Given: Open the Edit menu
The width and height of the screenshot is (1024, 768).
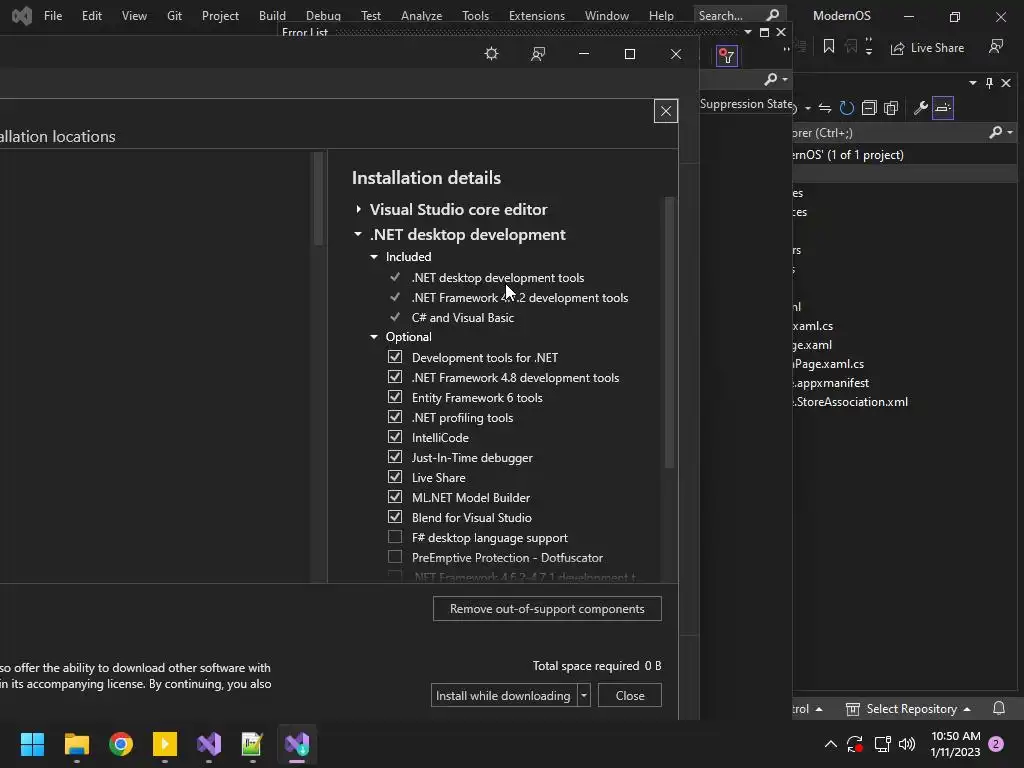Looking at the screenshot, I should [x=91, y=16].
